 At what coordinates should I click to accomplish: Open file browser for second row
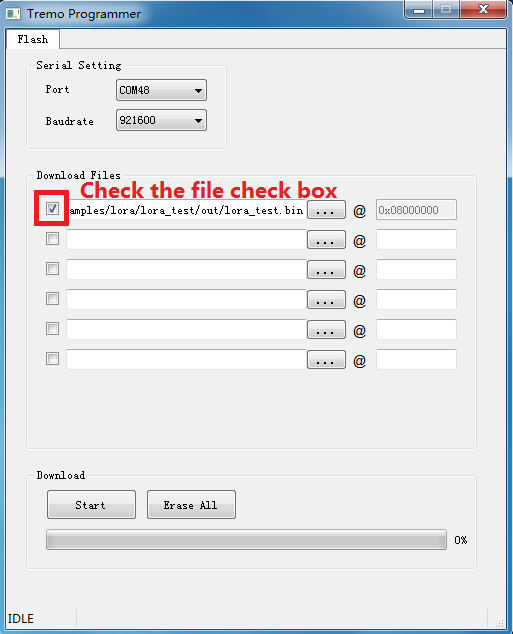click(x=326, y=240)
